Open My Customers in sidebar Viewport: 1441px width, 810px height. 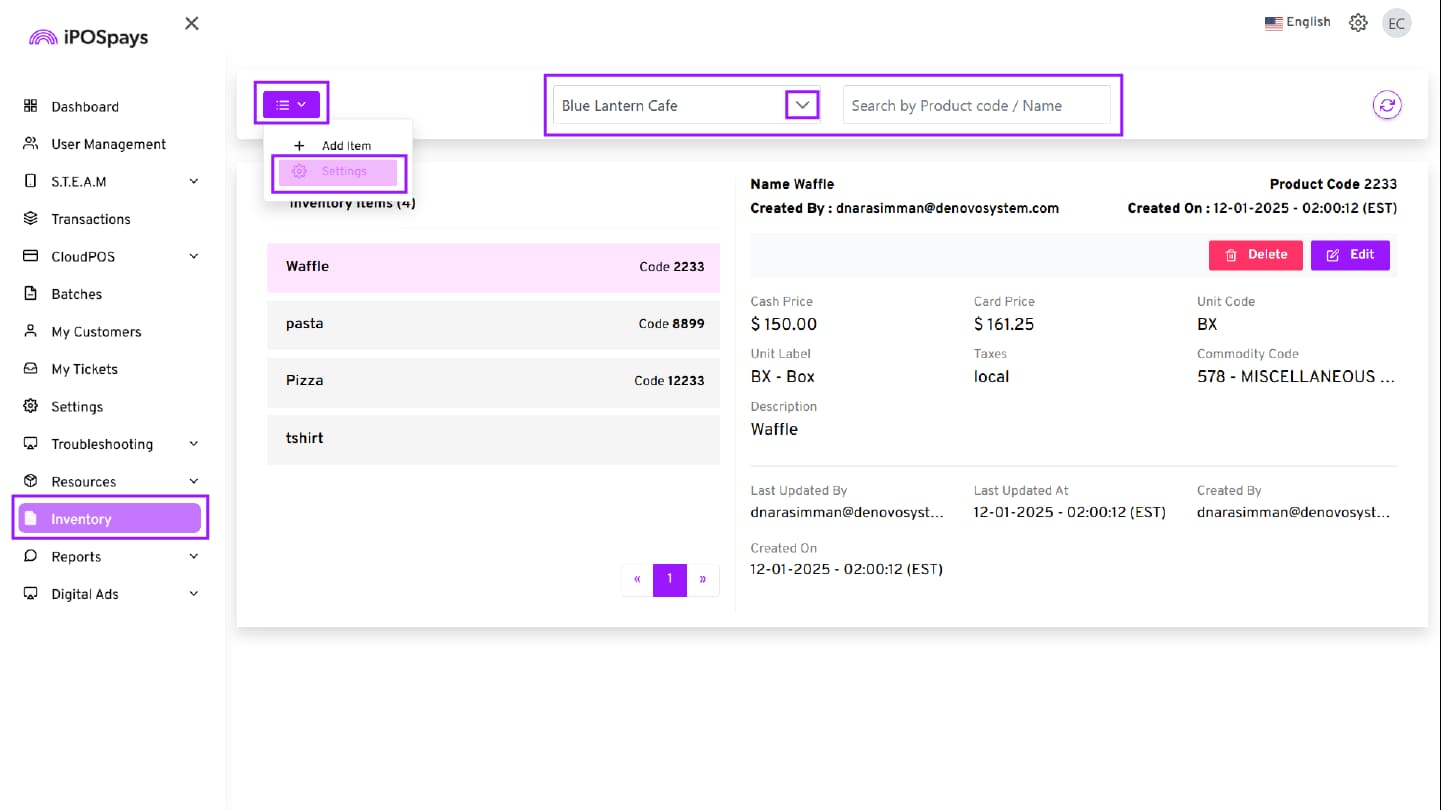pyautogui.click(x=96, y=332)
